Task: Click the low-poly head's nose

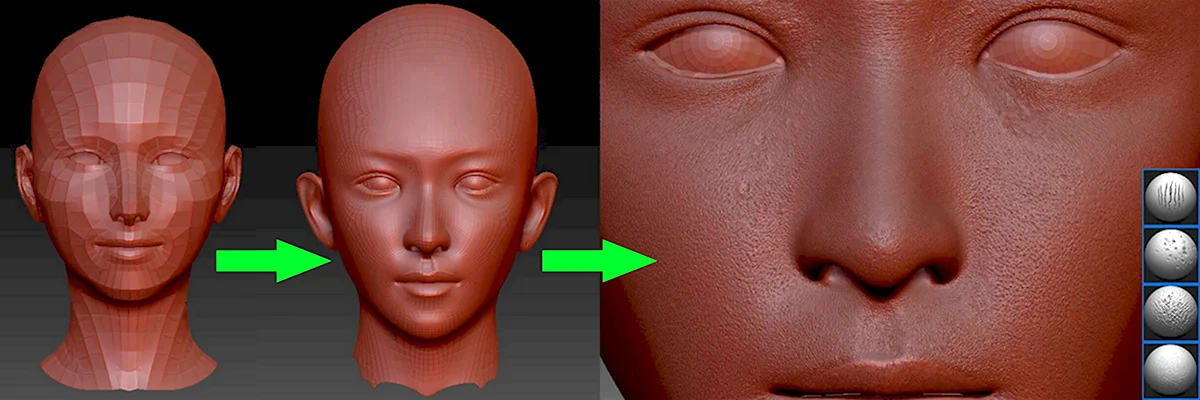Action: [129, 206]
